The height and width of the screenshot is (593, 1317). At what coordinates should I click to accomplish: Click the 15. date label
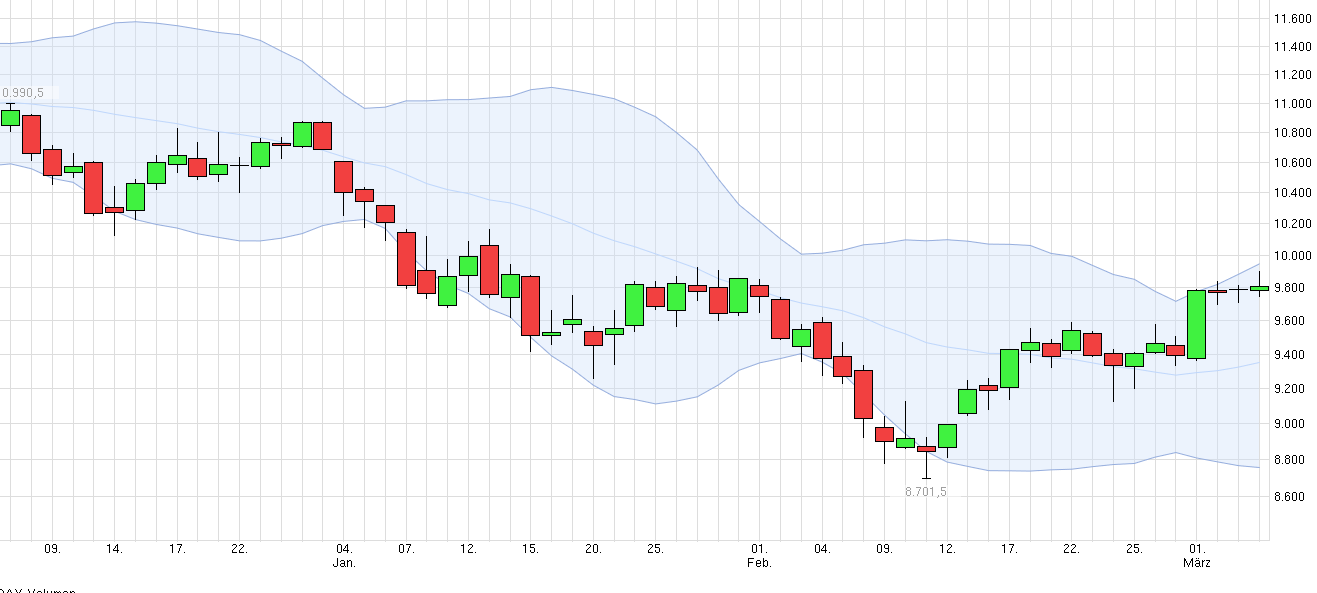(x=531, y=549)
